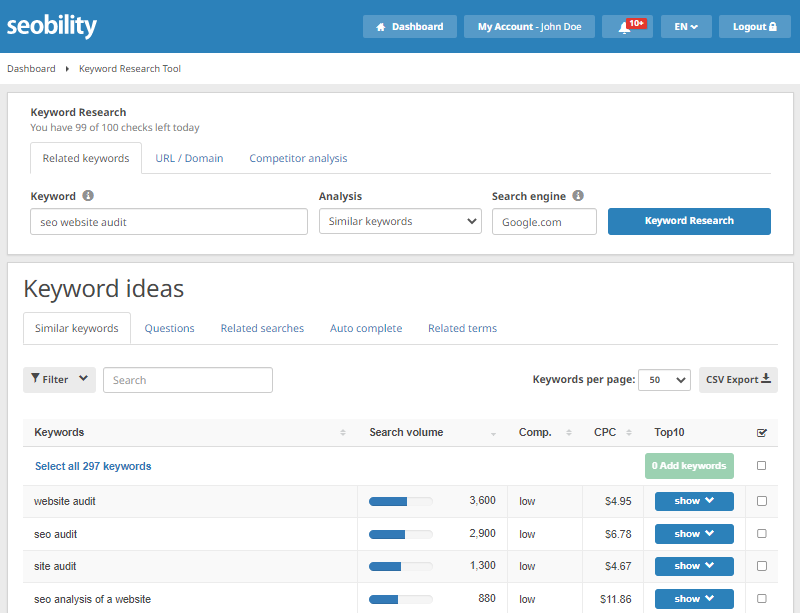Sort by Keywords column arrows
The width and height of the screenshot is (800, 613).
(x=343, y=433)
